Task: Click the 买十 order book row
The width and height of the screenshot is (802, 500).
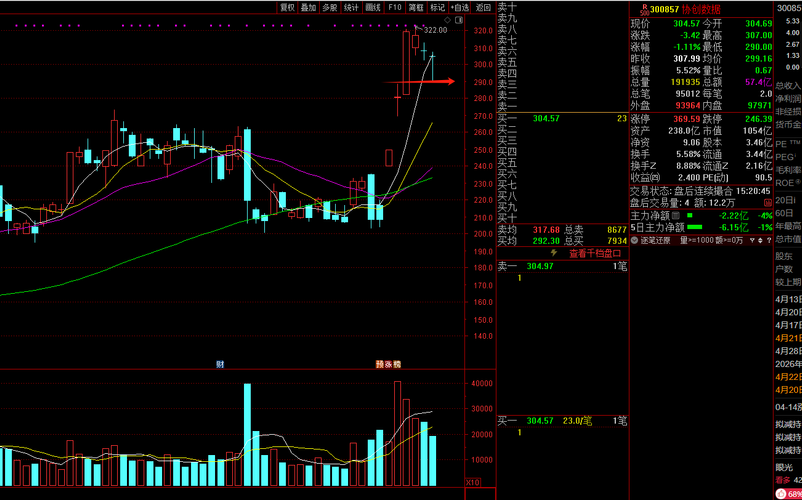Action: [563, 218]
